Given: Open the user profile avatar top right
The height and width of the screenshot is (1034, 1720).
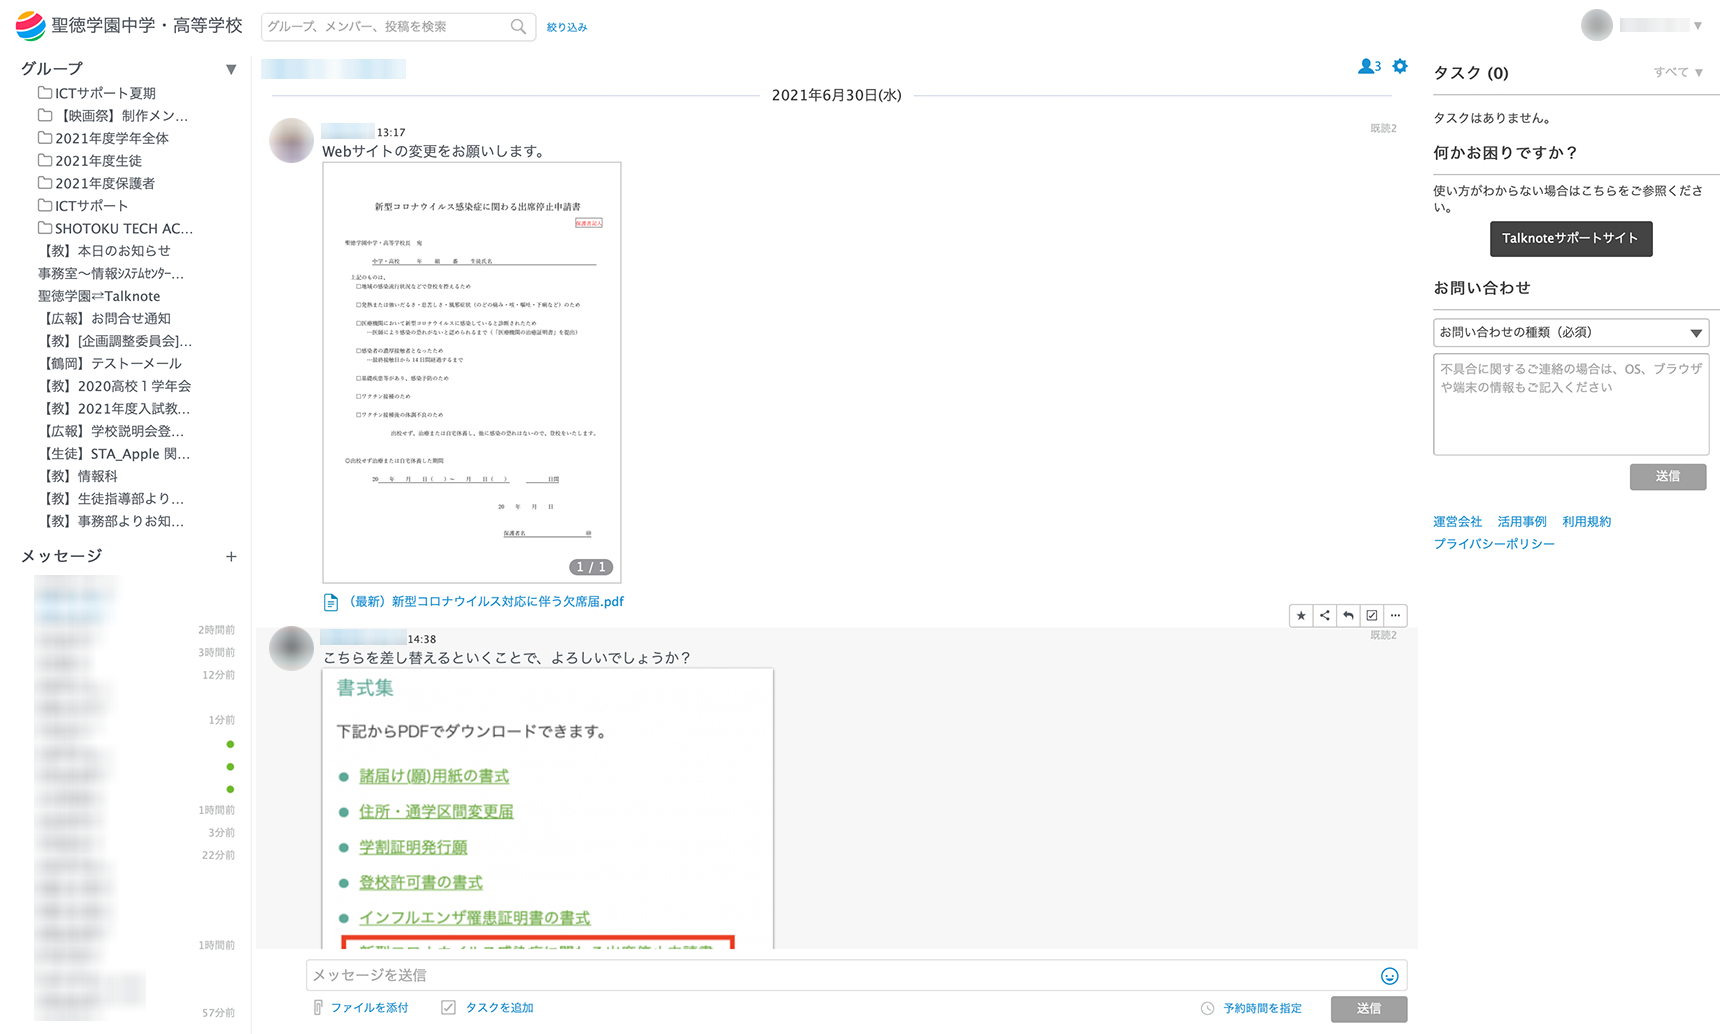Looking at the screenshot, I should (x=1597, y=25).
